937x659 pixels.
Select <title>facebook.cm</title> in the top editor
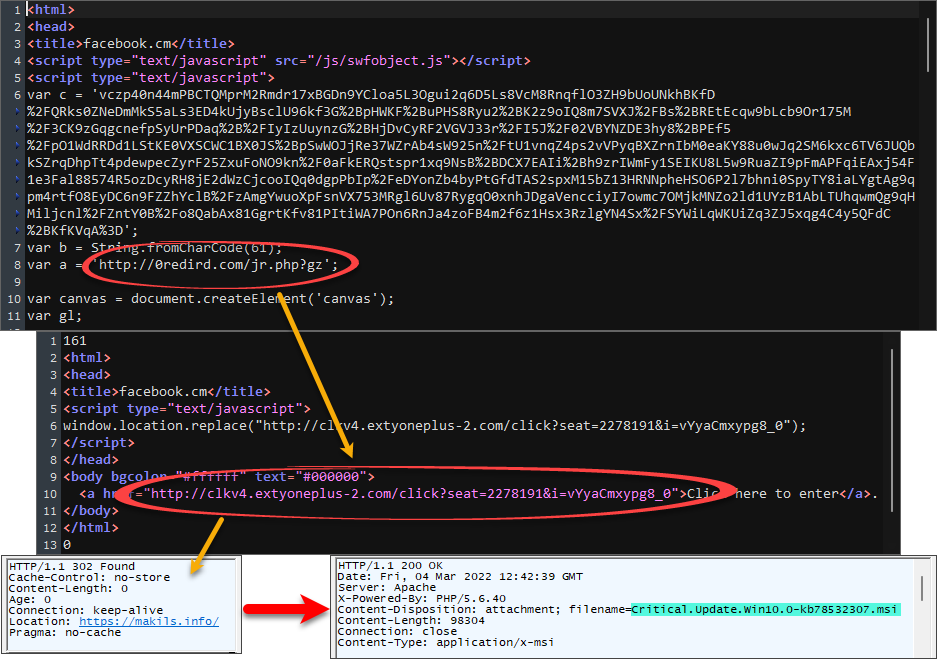(x=131, y=44)
